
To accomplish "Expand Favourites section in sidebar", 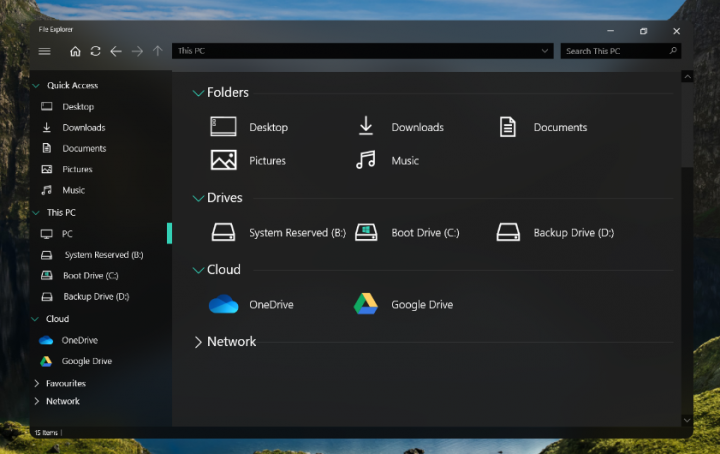I will click(36, 383).
